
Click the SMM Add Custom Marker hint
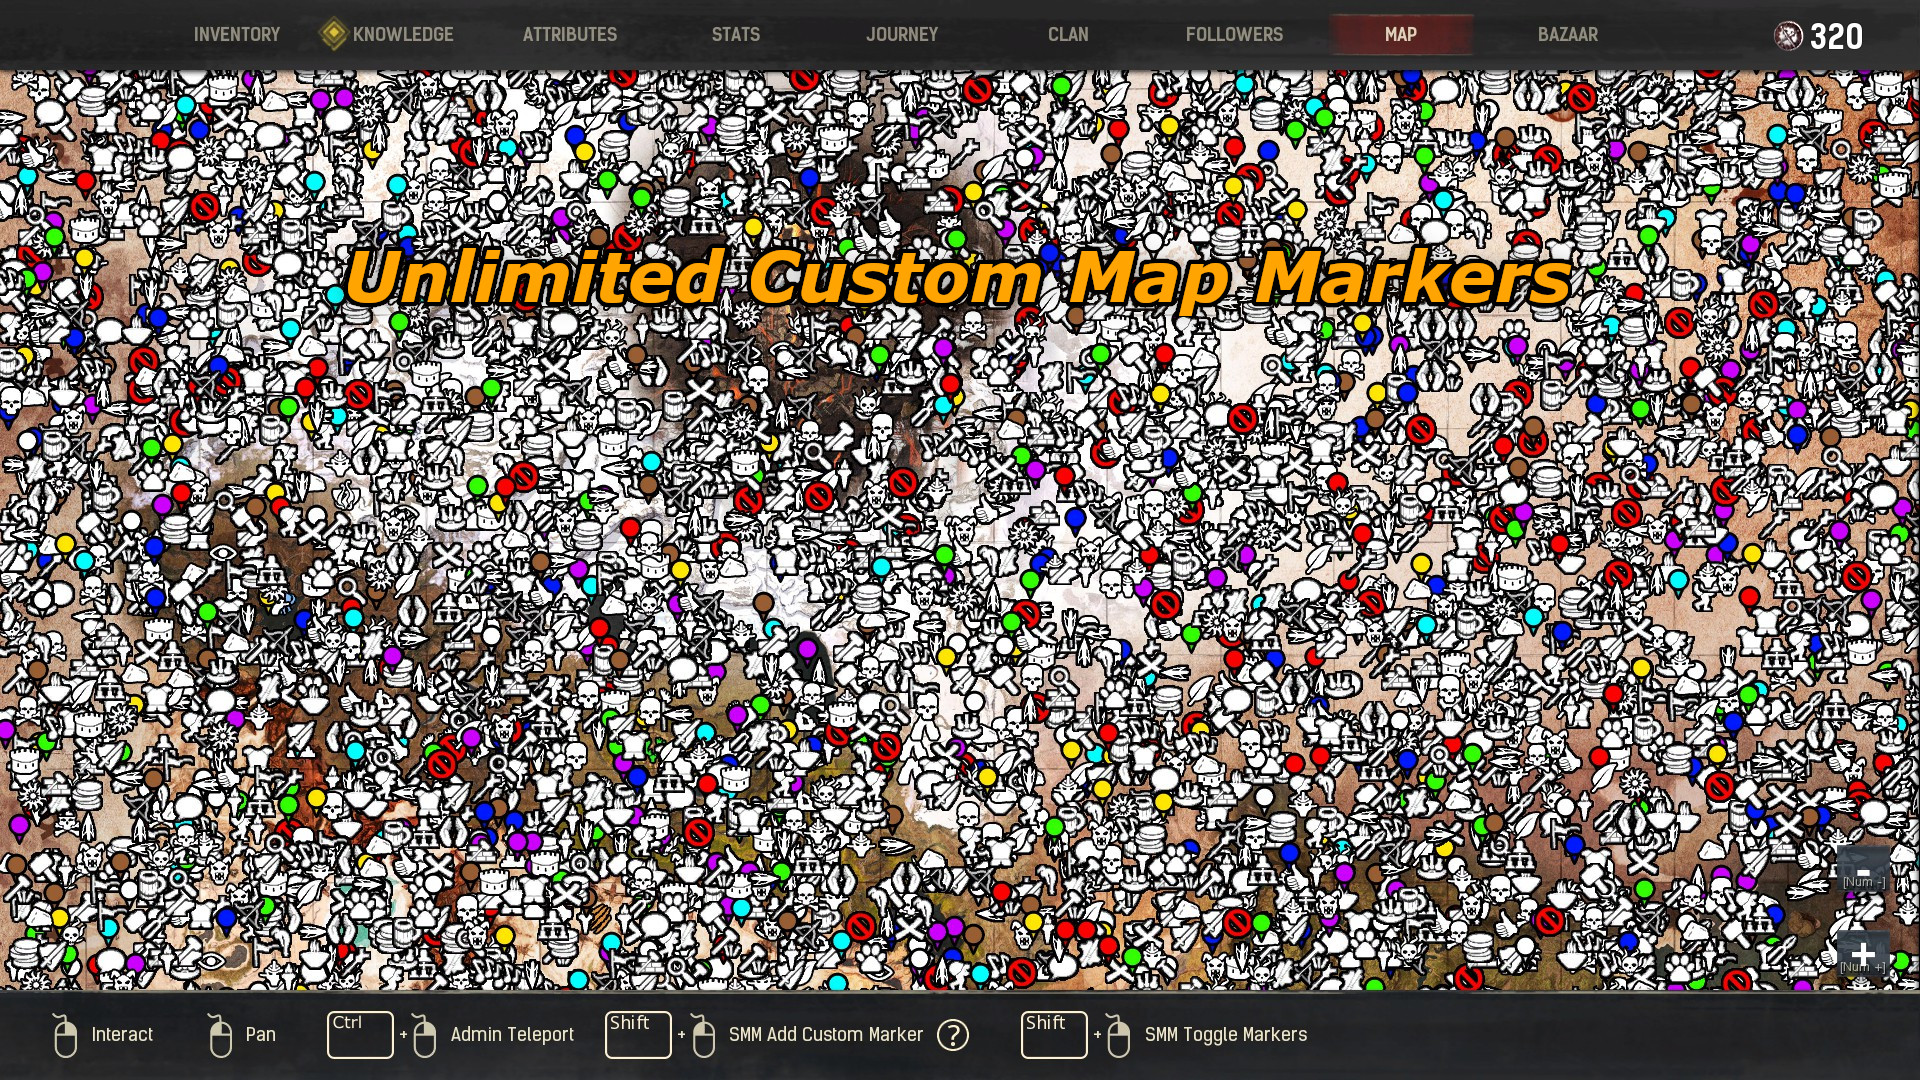[x=826, y=1035]
